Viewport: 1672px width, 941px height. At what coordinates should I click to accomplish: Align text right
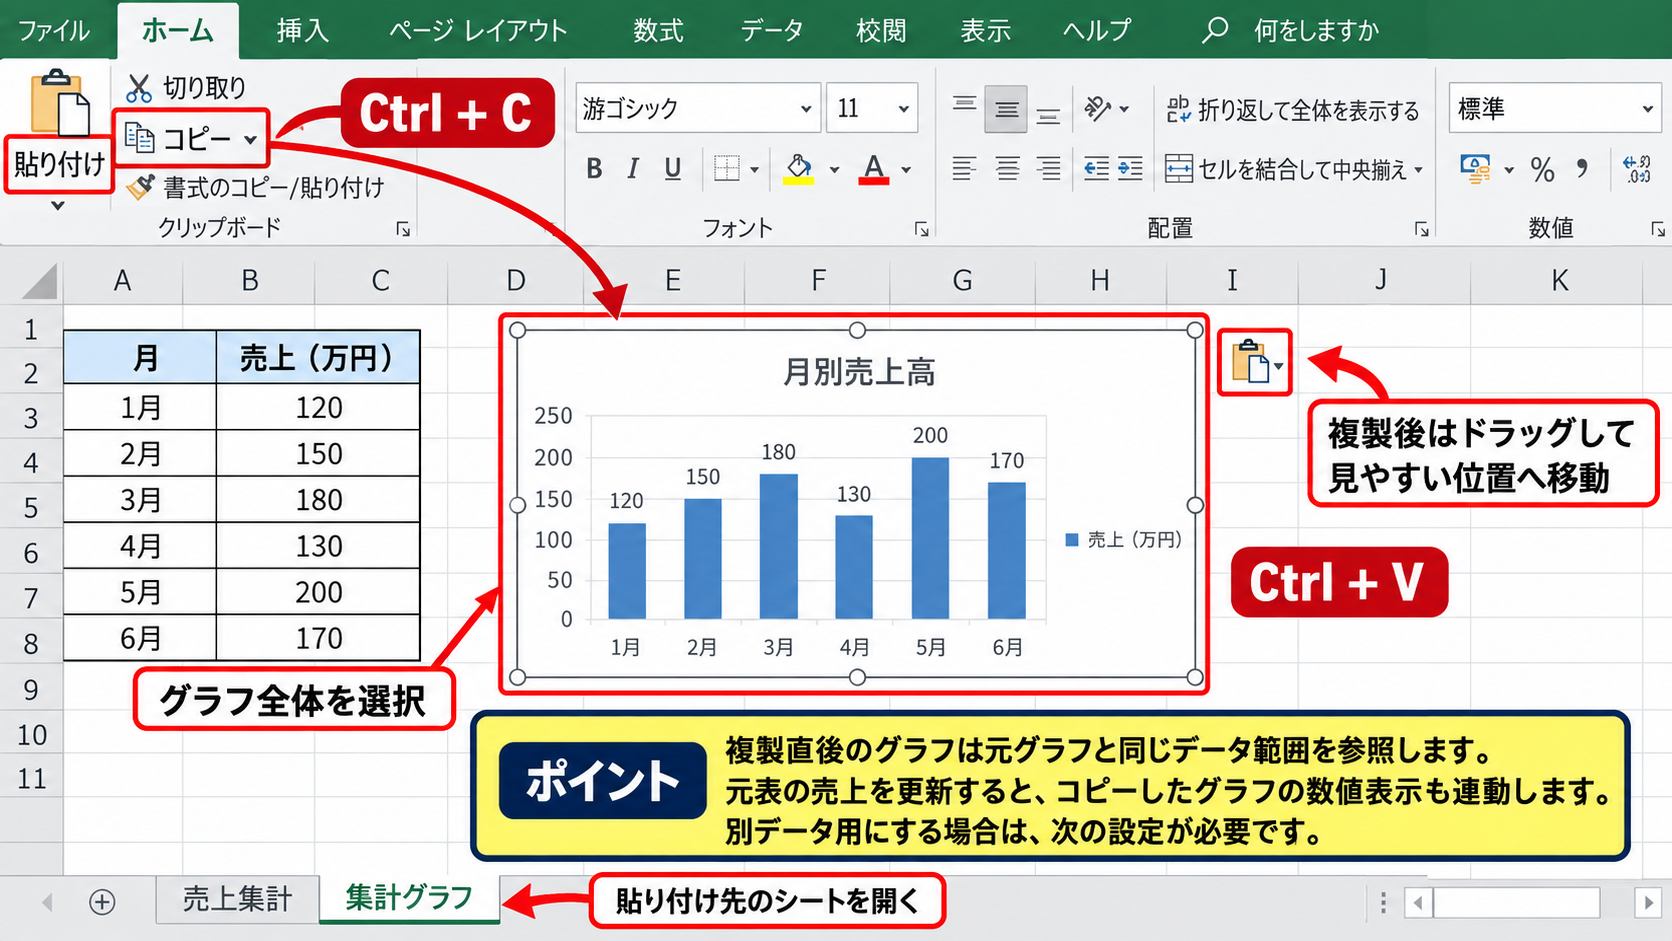point(1048,169)
